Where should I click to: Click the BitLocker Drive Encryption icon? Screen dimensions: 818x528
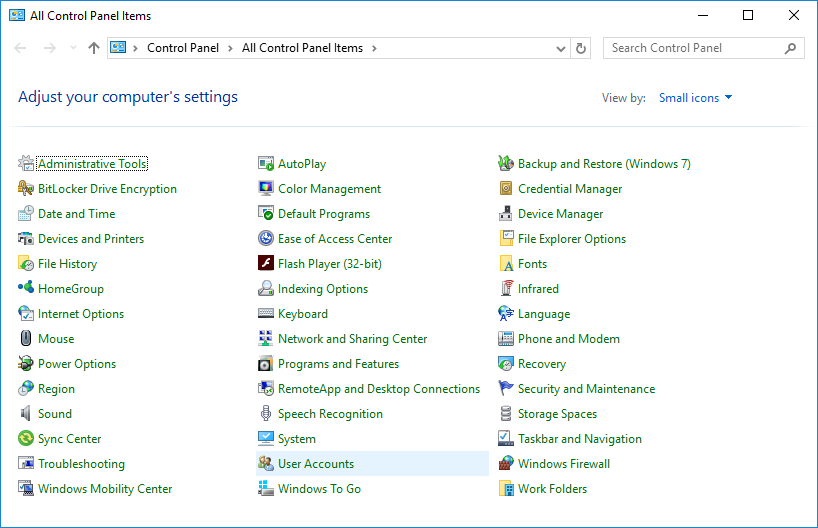point(26,189)
